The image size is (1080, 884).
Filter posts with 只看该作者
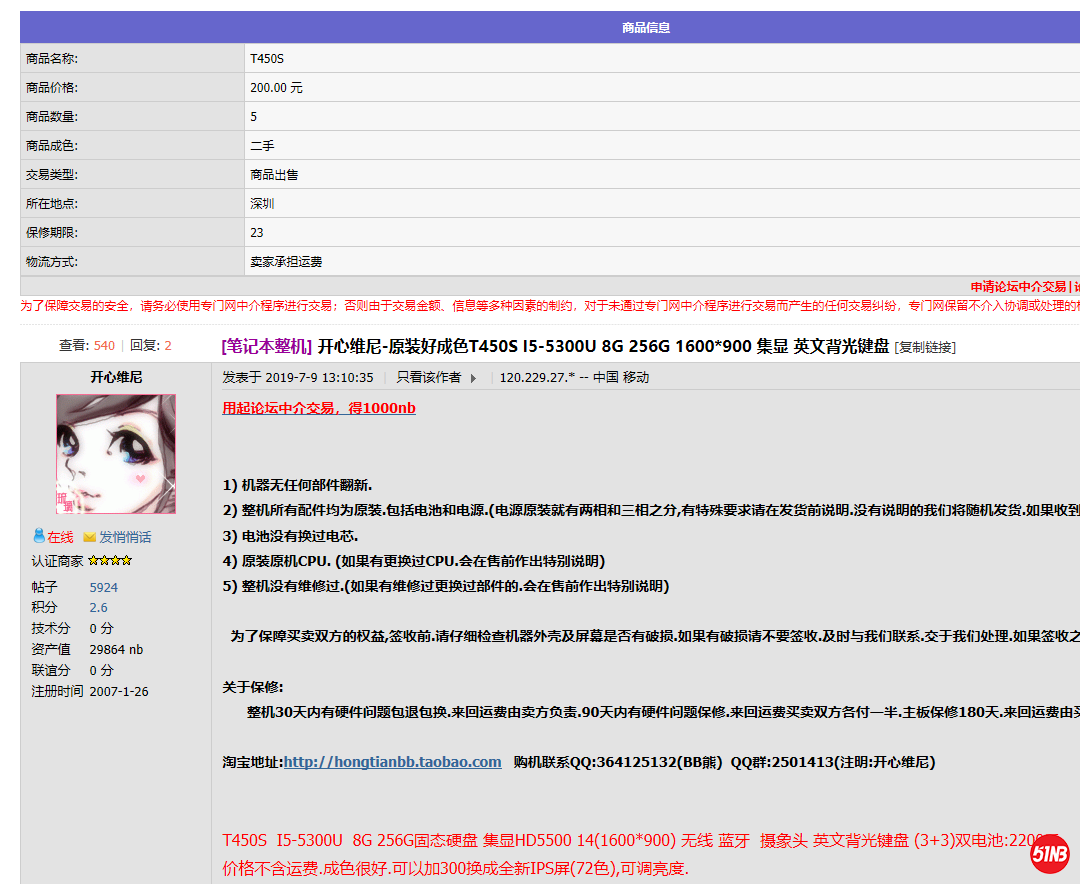[428, 378]
